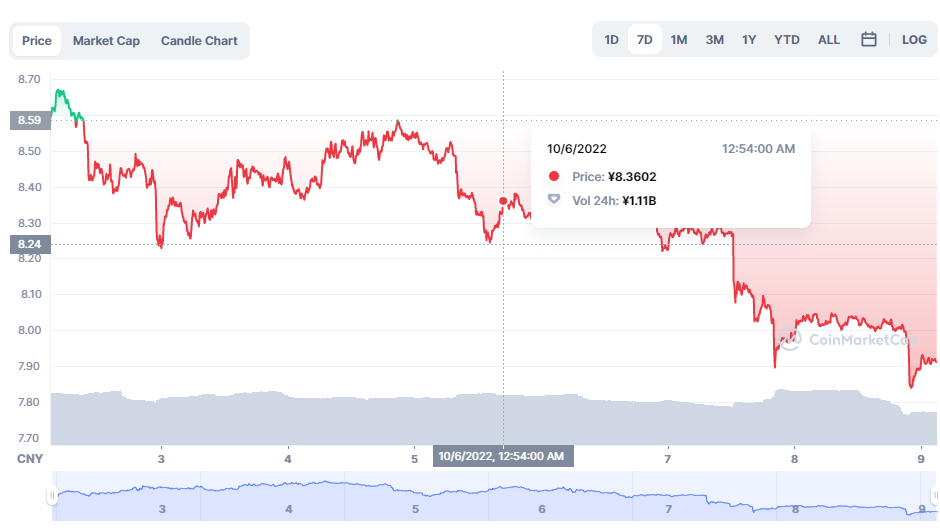
Task: Click the 8.59 price label marker
Action: [x=29, y=120]
